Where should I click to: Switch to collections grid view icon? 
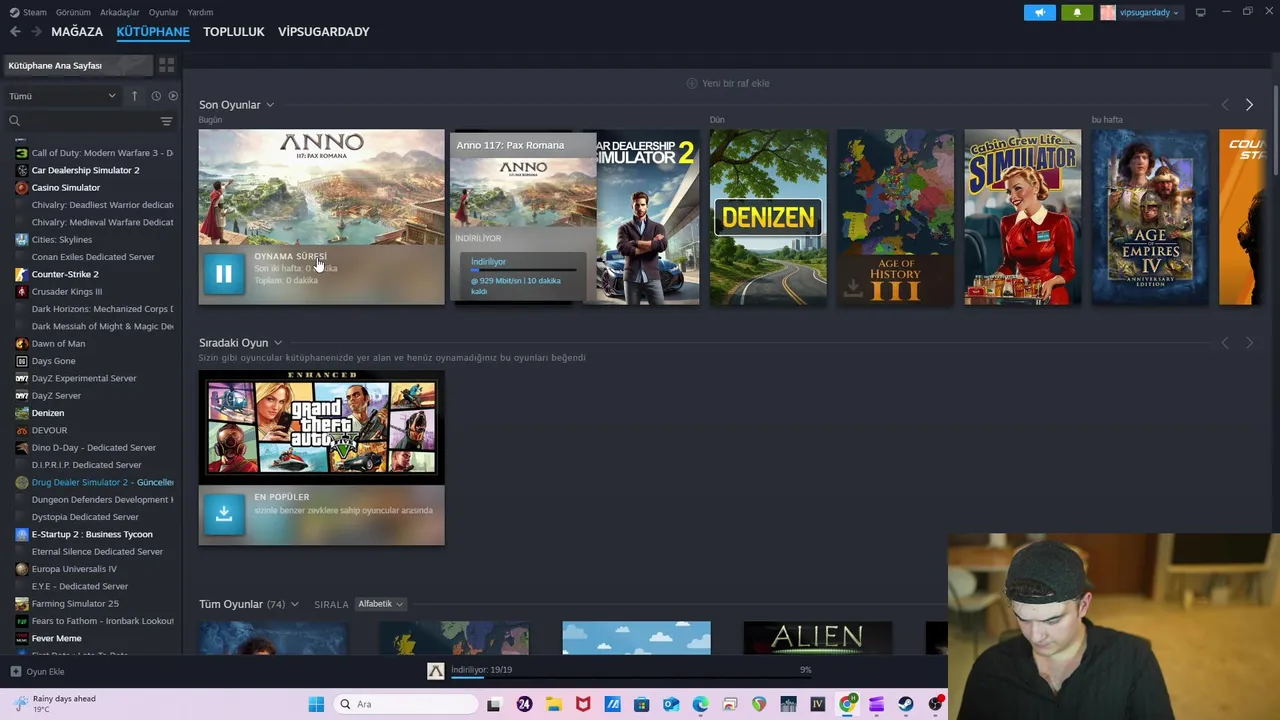(166, 65)
